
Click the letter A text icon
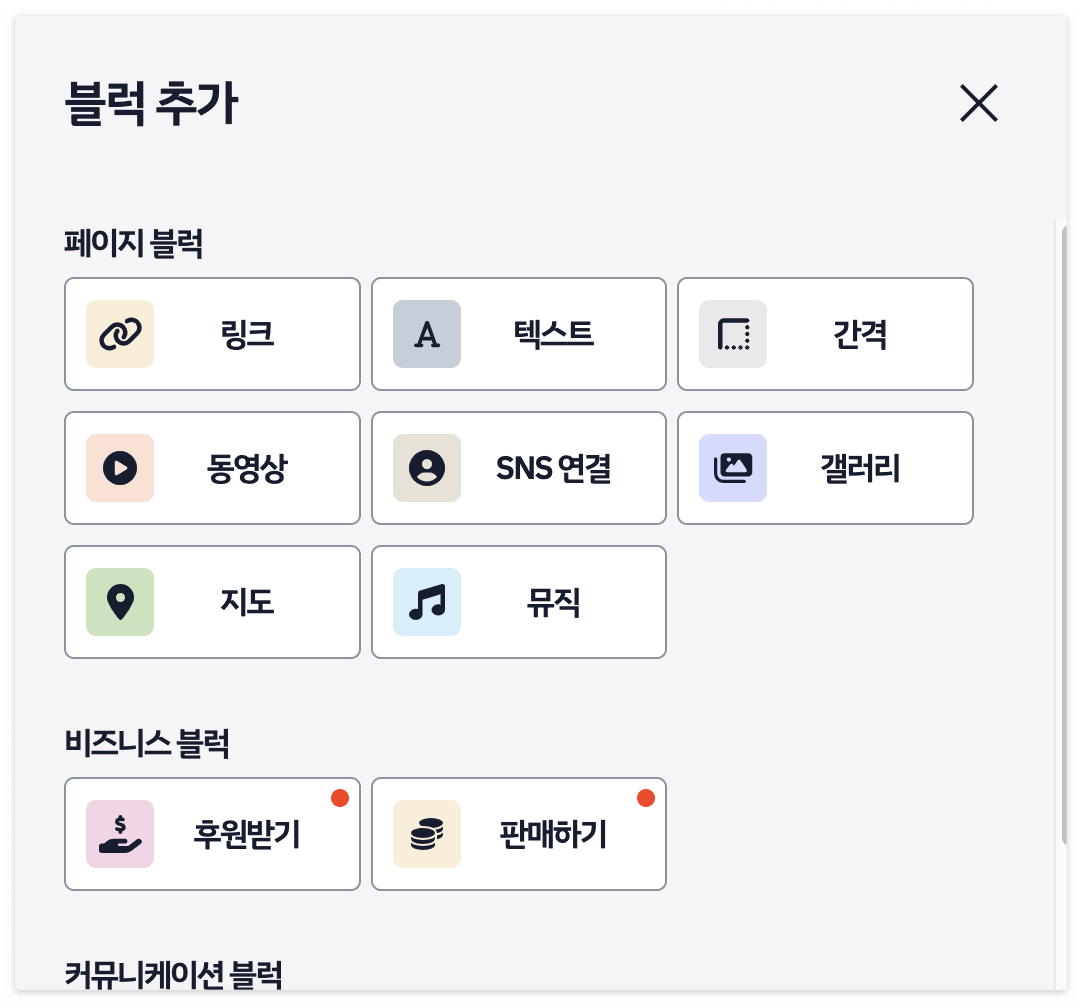pyautogui.click(x=427, y=334)
